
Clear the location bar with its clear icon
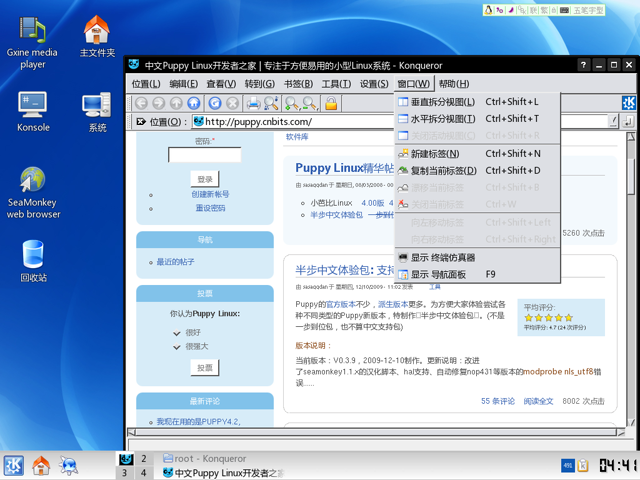[141, 122]
